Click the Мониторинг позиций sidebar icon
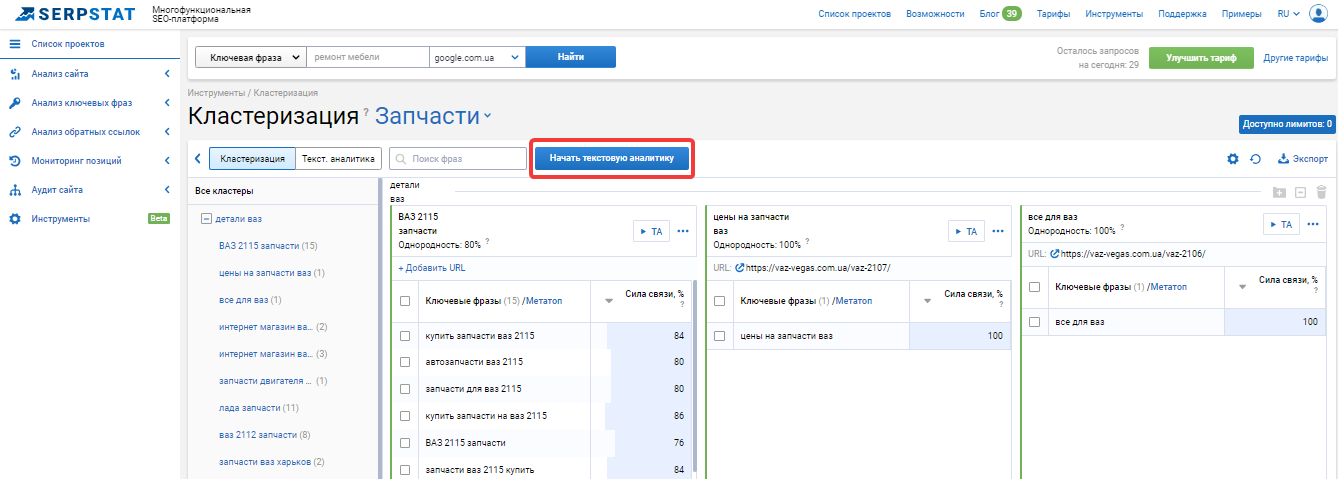This screenshot has width=1338, height=479. pos(15,161)
